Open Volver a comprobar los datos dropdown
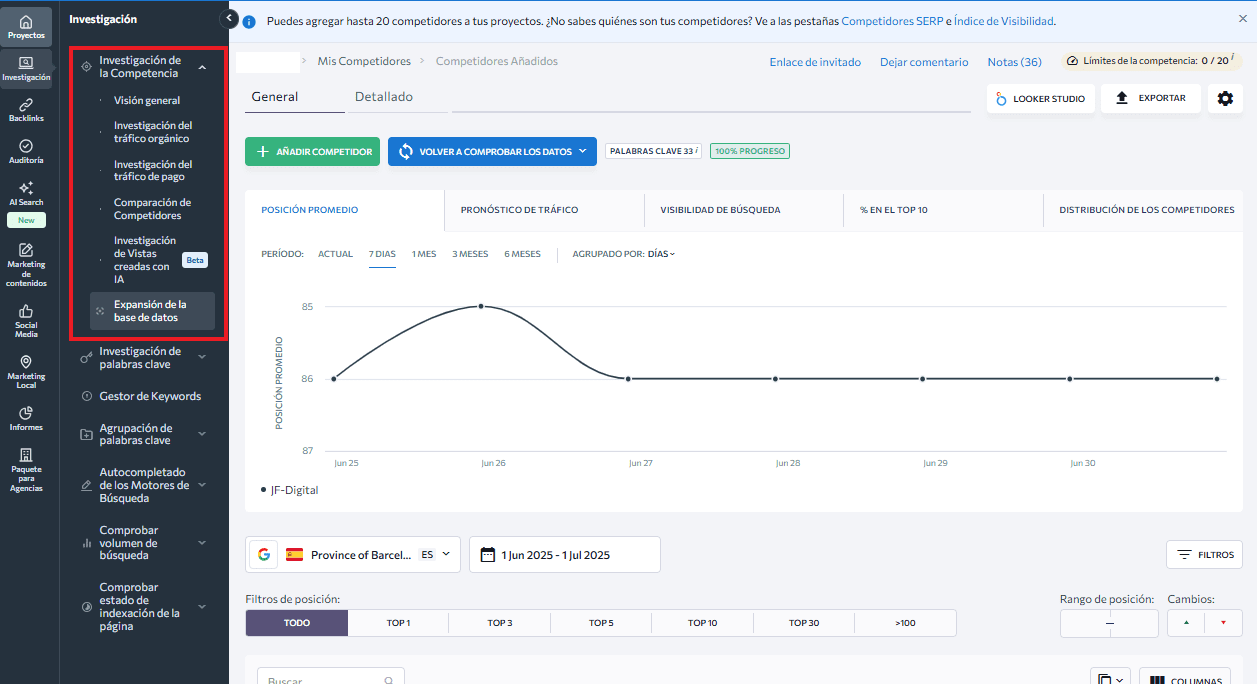Viewport: 1257px width, 684px height. (x=492, y=152)
